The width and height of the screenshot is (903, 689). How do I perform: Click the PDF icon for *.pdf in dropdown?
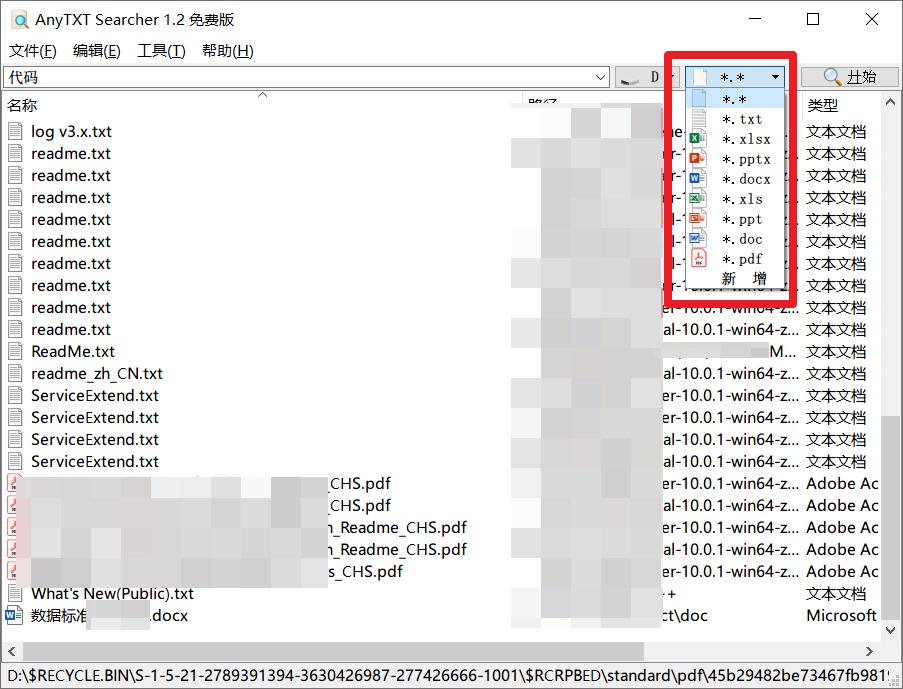(x=699, y=259)
